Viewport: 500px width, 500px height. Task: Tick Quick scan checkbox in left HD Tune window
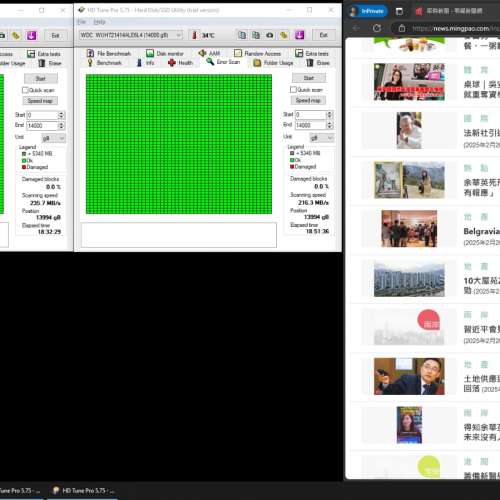[x=25, y=90]
